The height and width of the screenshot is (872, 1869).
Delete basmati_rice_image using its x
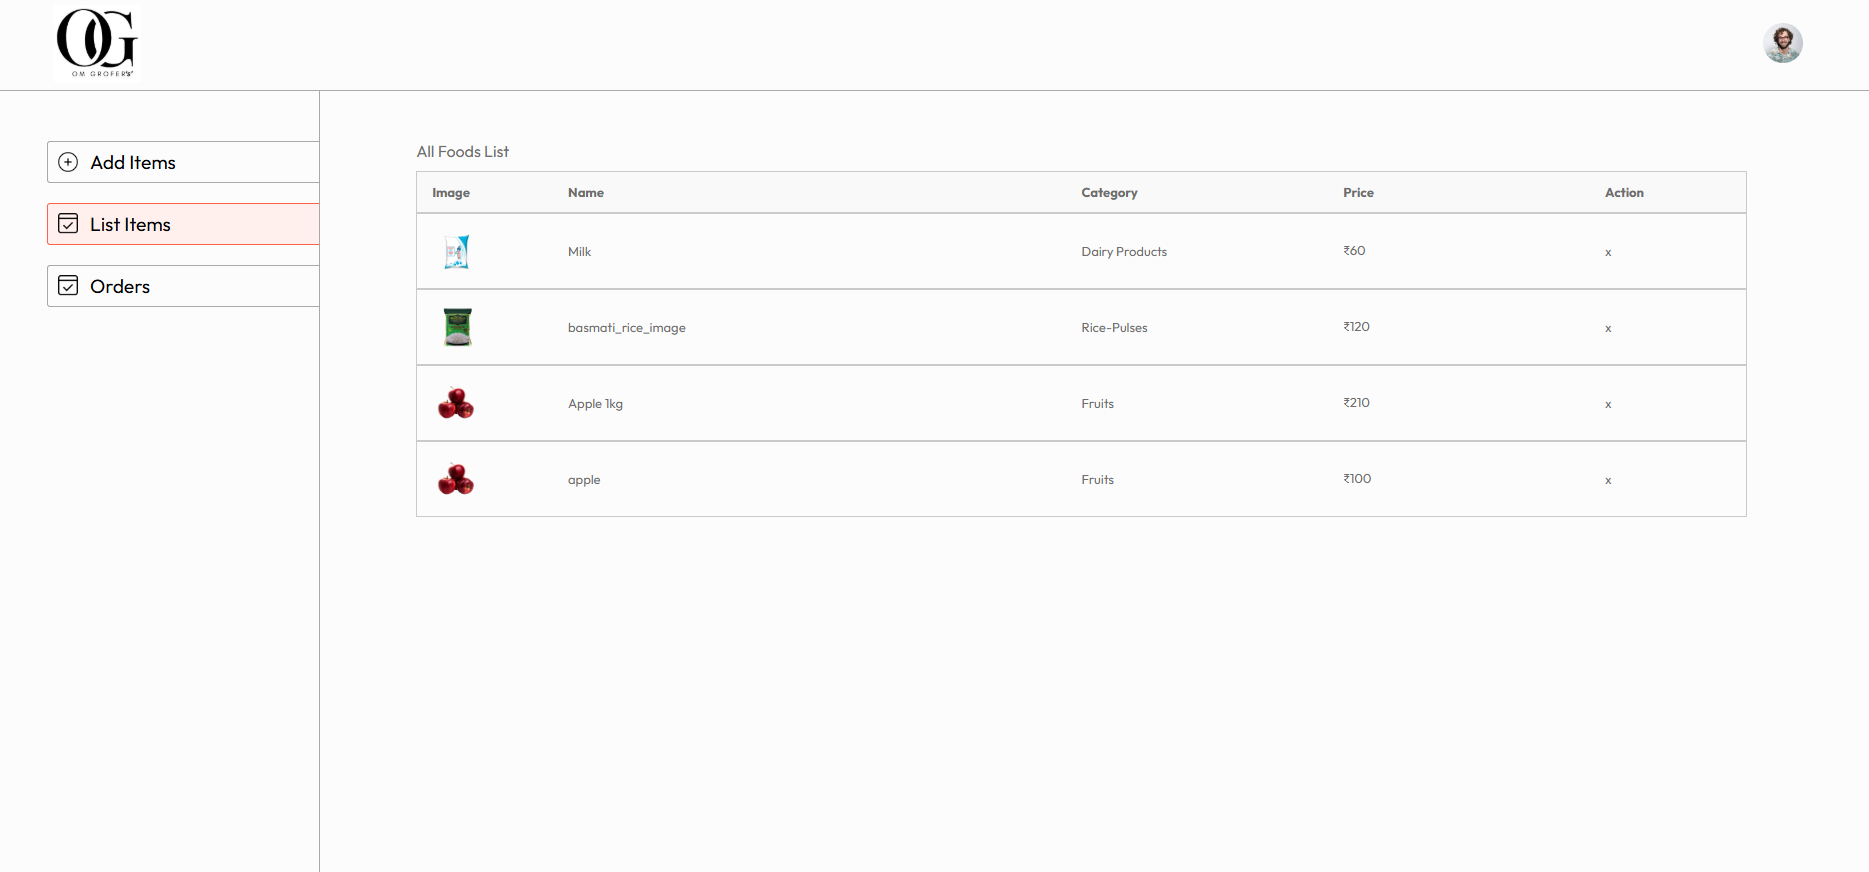tap(1608, 328)
